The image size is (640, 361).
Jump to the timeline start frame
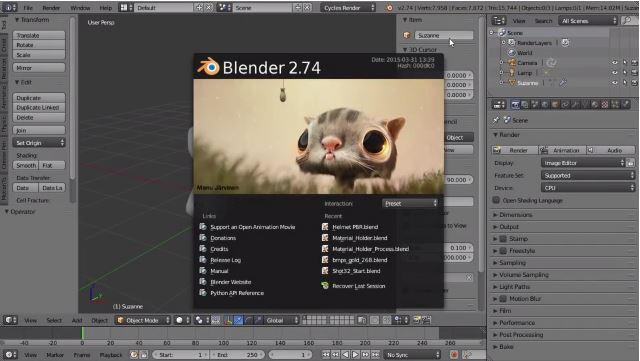(x=326, y=354)
